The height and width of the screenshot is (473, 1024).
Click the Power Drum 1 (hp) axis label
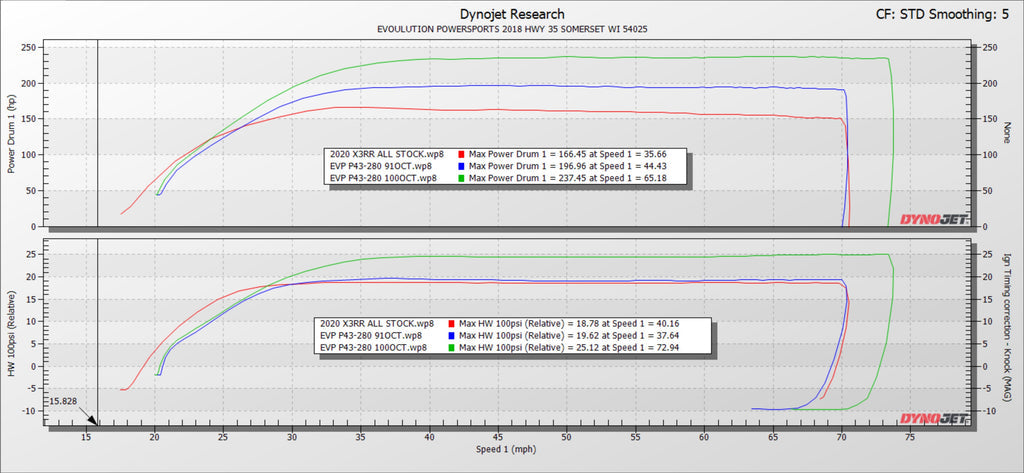coord(13,134)
